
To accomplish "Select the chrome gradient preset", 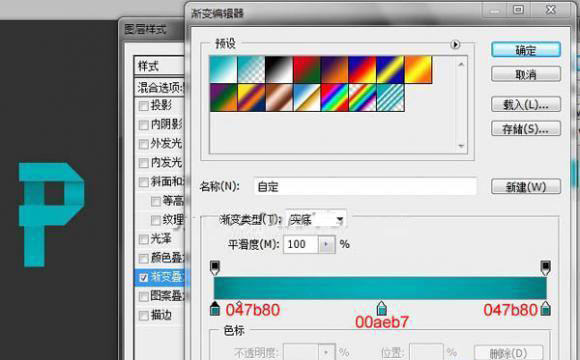I will click(x=307, y=97).
